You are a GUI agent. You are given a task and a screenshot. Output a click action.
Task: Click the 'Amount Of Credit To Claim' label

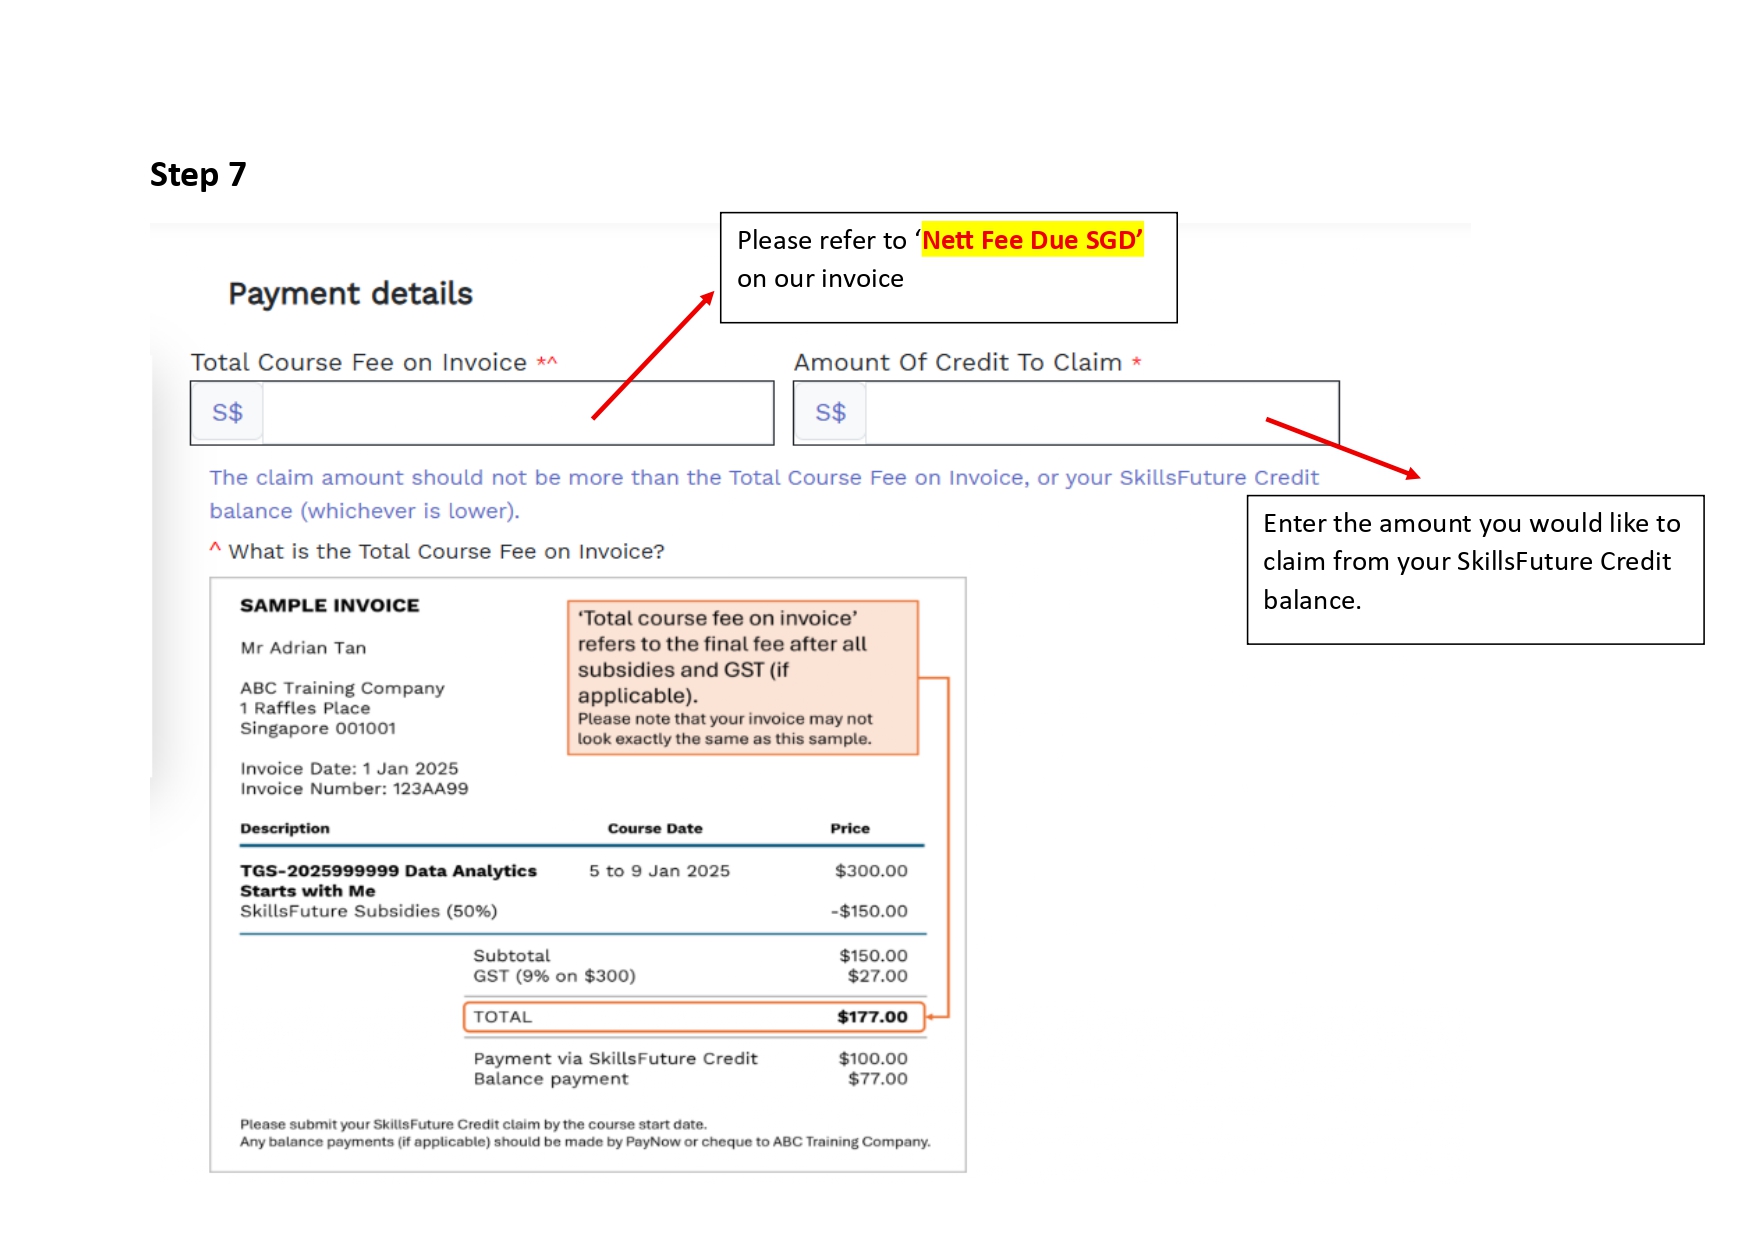coord(957,363)
